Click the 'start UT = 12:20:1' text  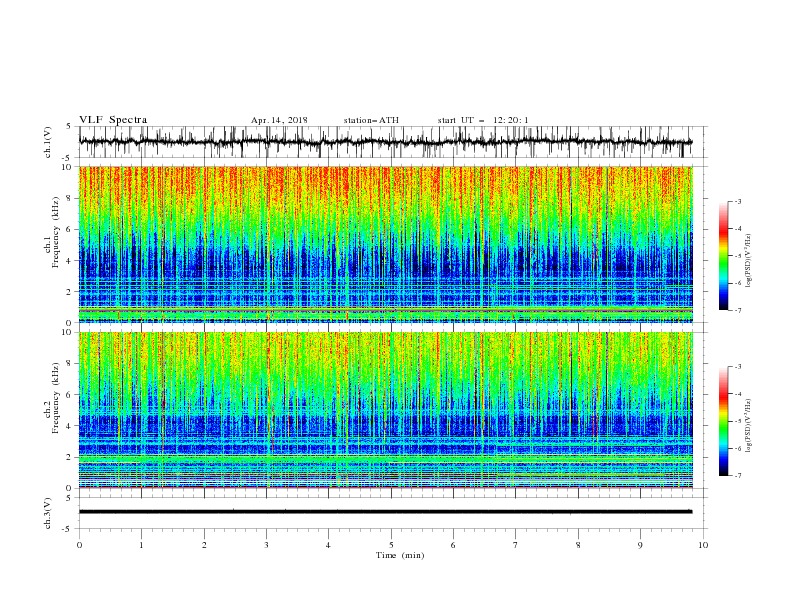(x=483, y=120)
